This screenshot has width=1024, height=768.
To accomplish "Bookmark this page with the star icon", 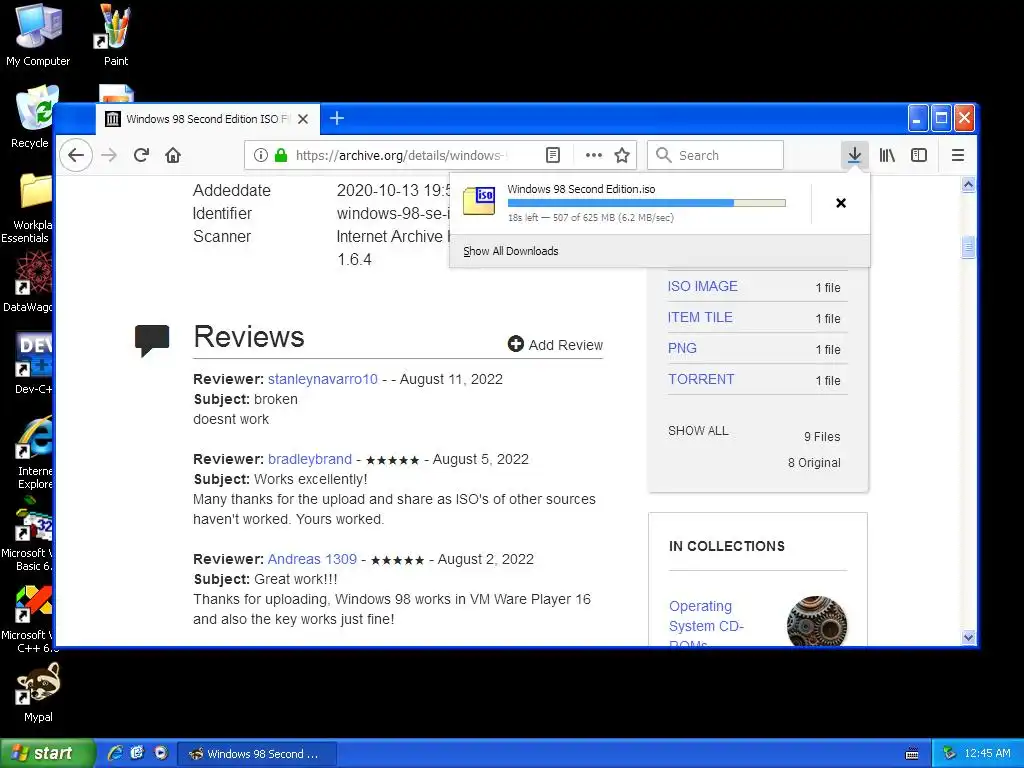I will [x=622, y=155].
